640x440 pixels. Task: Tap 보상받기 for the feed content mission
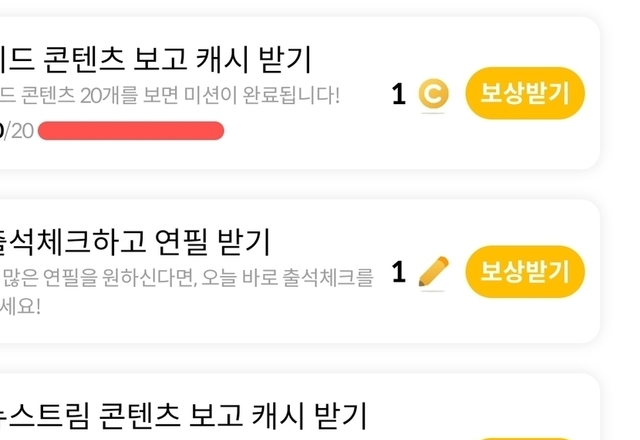(x=524, y=94)
